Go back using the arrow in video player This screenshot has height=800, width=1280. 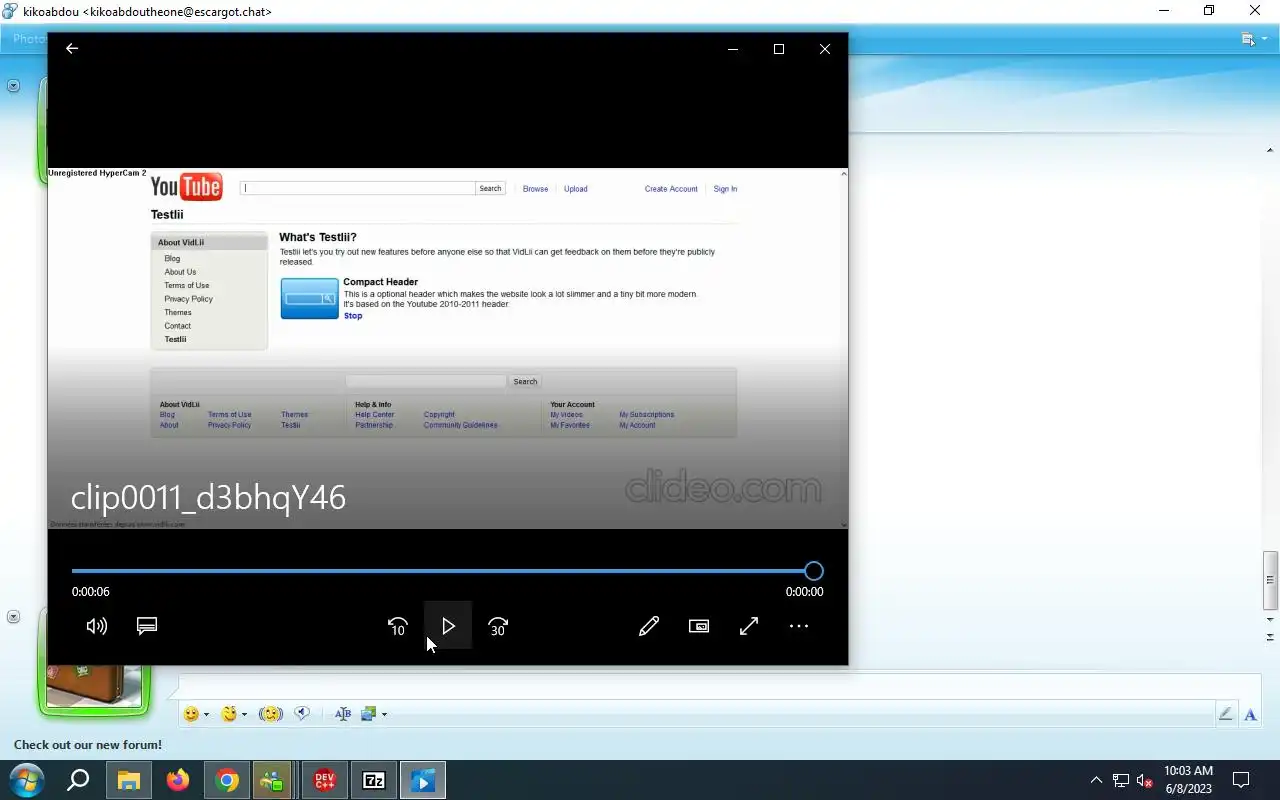point(72,49)
